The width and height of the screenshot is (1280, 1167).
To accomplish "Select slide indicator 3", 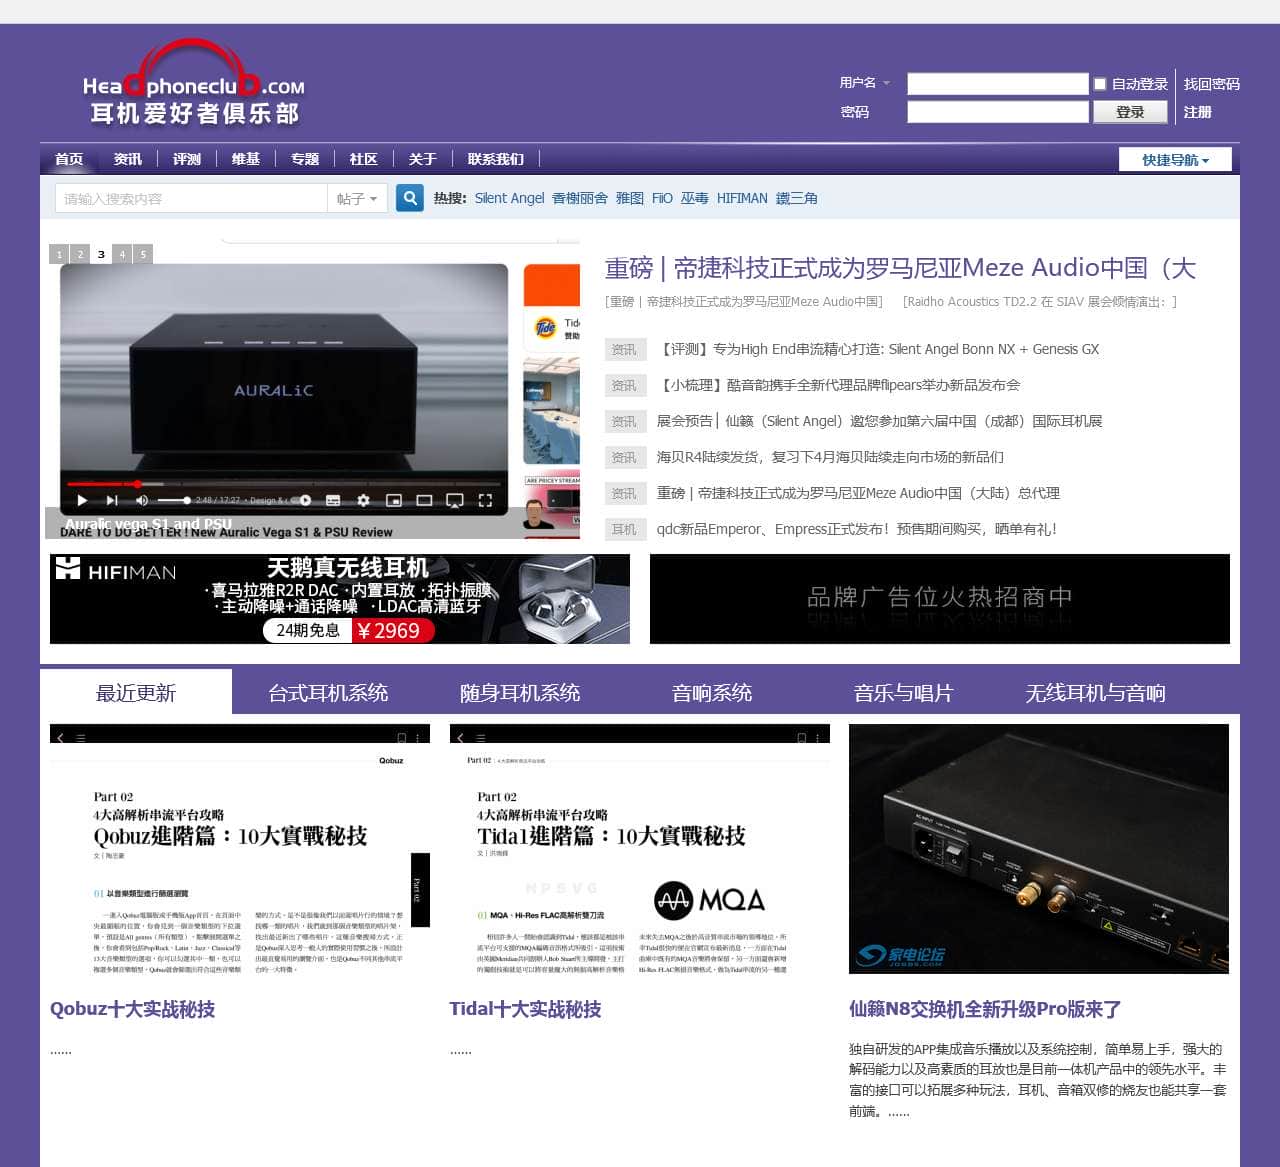I will (x=101, y=254).
